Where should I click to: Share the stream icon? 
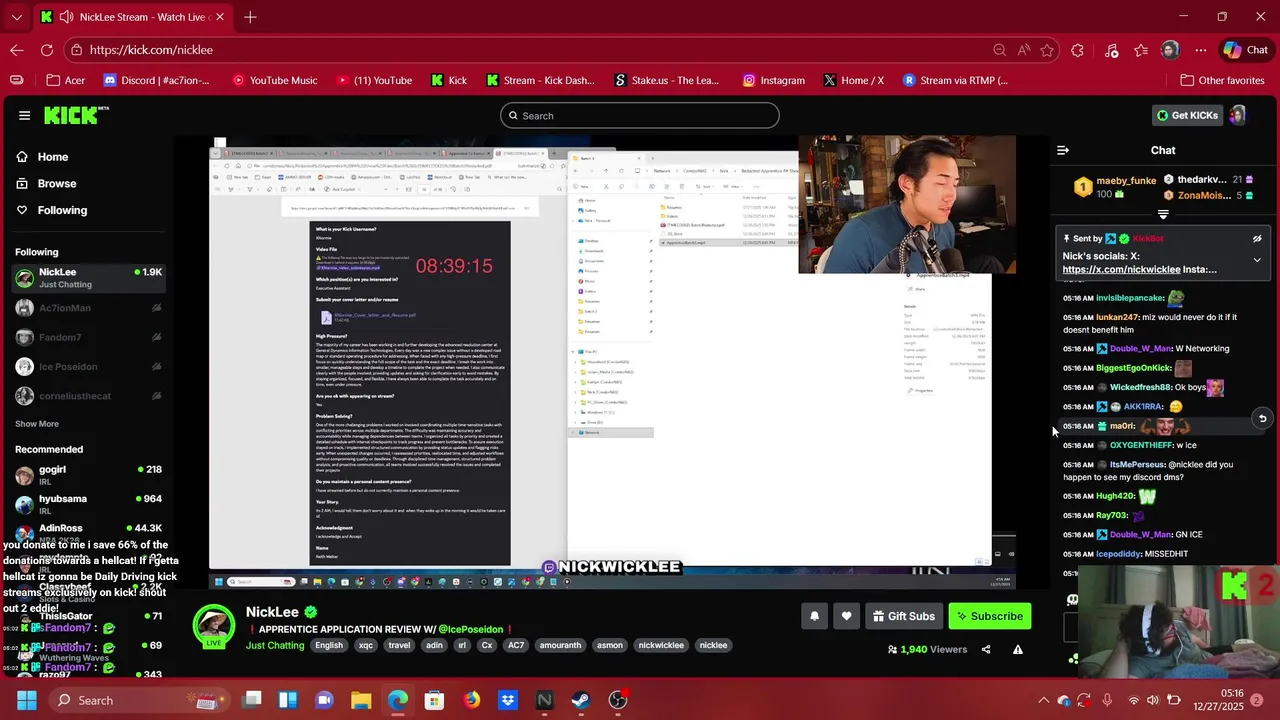986,649
